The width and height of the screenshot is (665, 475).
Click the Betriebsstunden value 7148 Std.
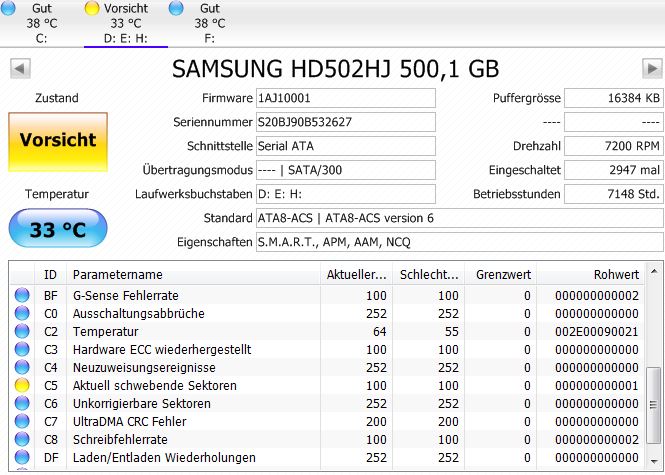[614, 194]
